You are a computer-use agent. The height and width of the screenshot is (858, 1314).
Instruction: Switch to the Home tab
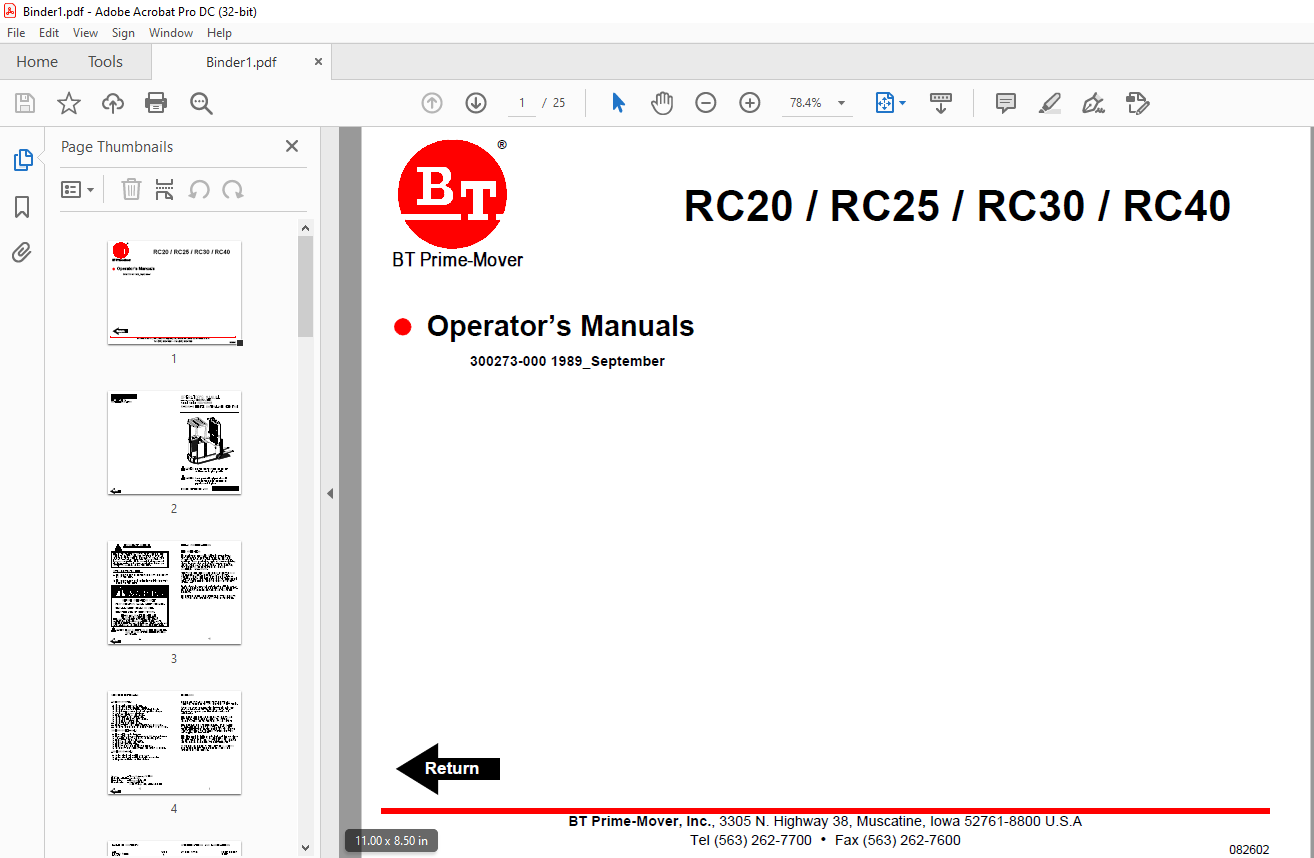37,62
